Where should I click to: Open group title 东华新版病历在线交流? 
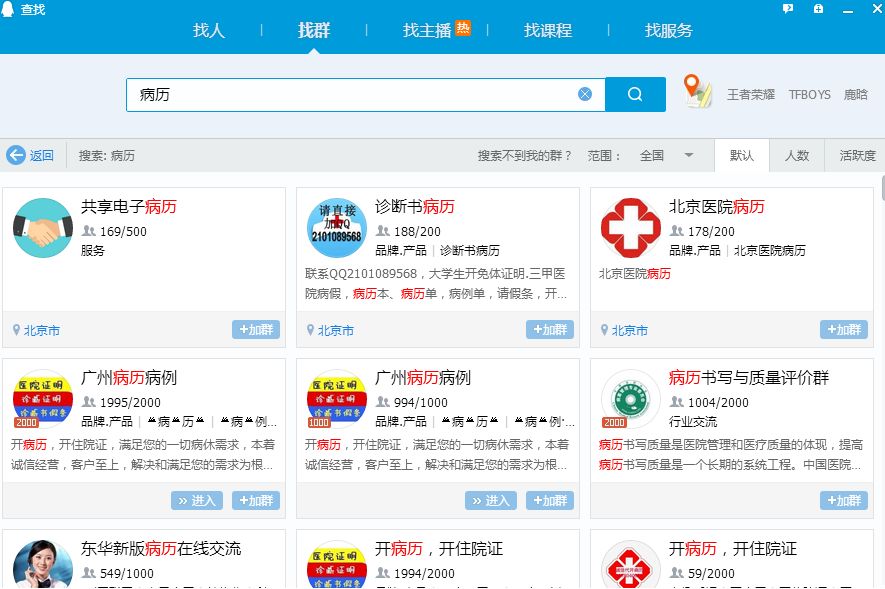click(x=161, y=548)
